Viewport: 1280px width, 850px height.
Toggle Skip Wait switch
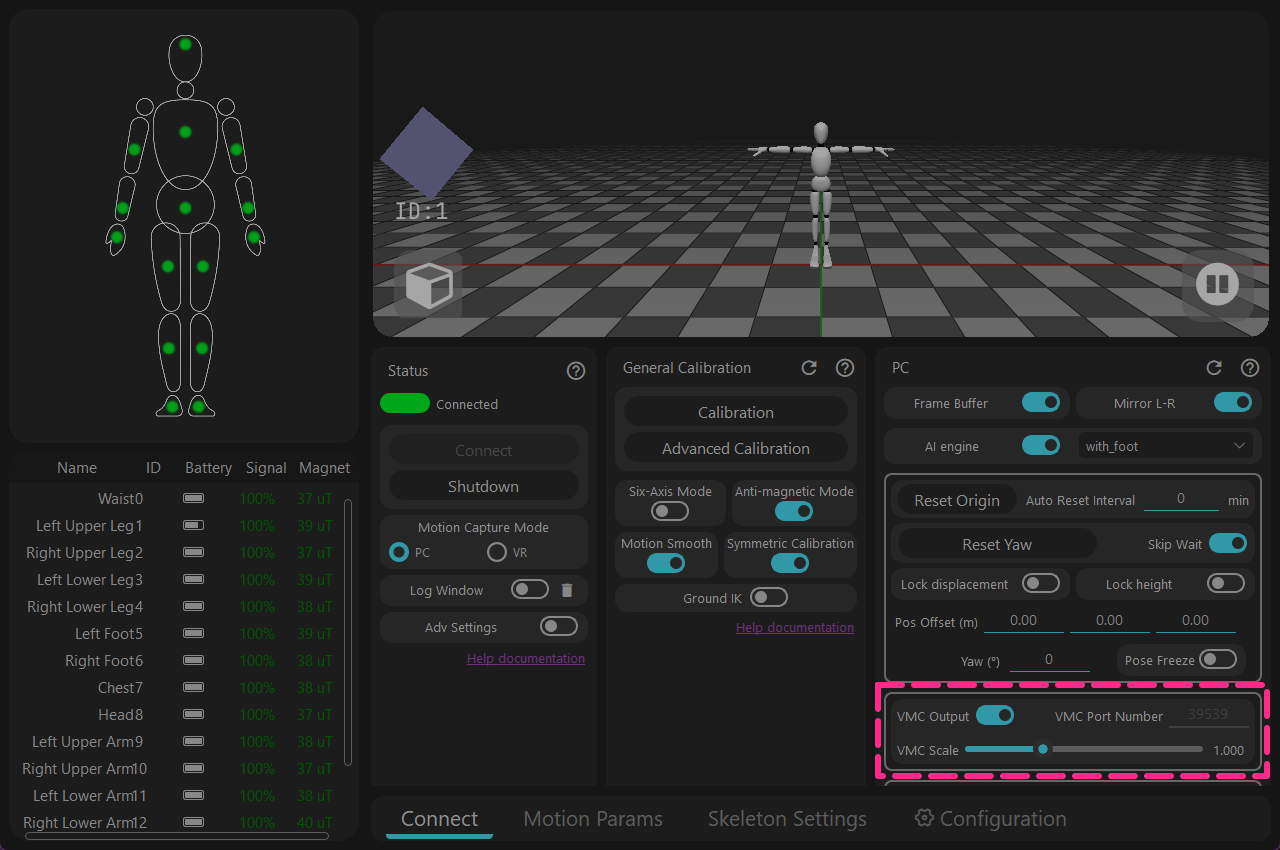[1228, 544]
